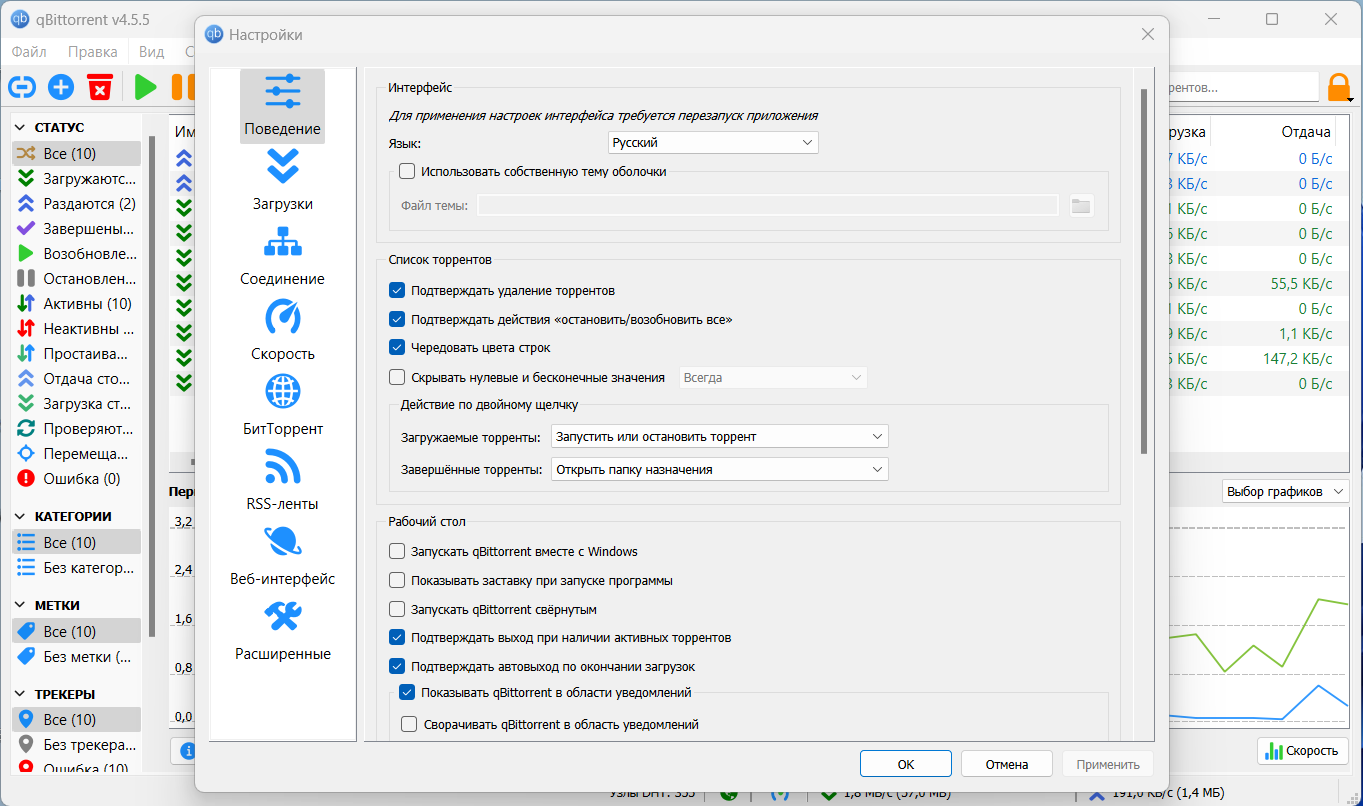The width and height of the screenshot is (1363, 806).
Task: Uncheck Чередовать цвета строк
Action: tap(397, 347)
